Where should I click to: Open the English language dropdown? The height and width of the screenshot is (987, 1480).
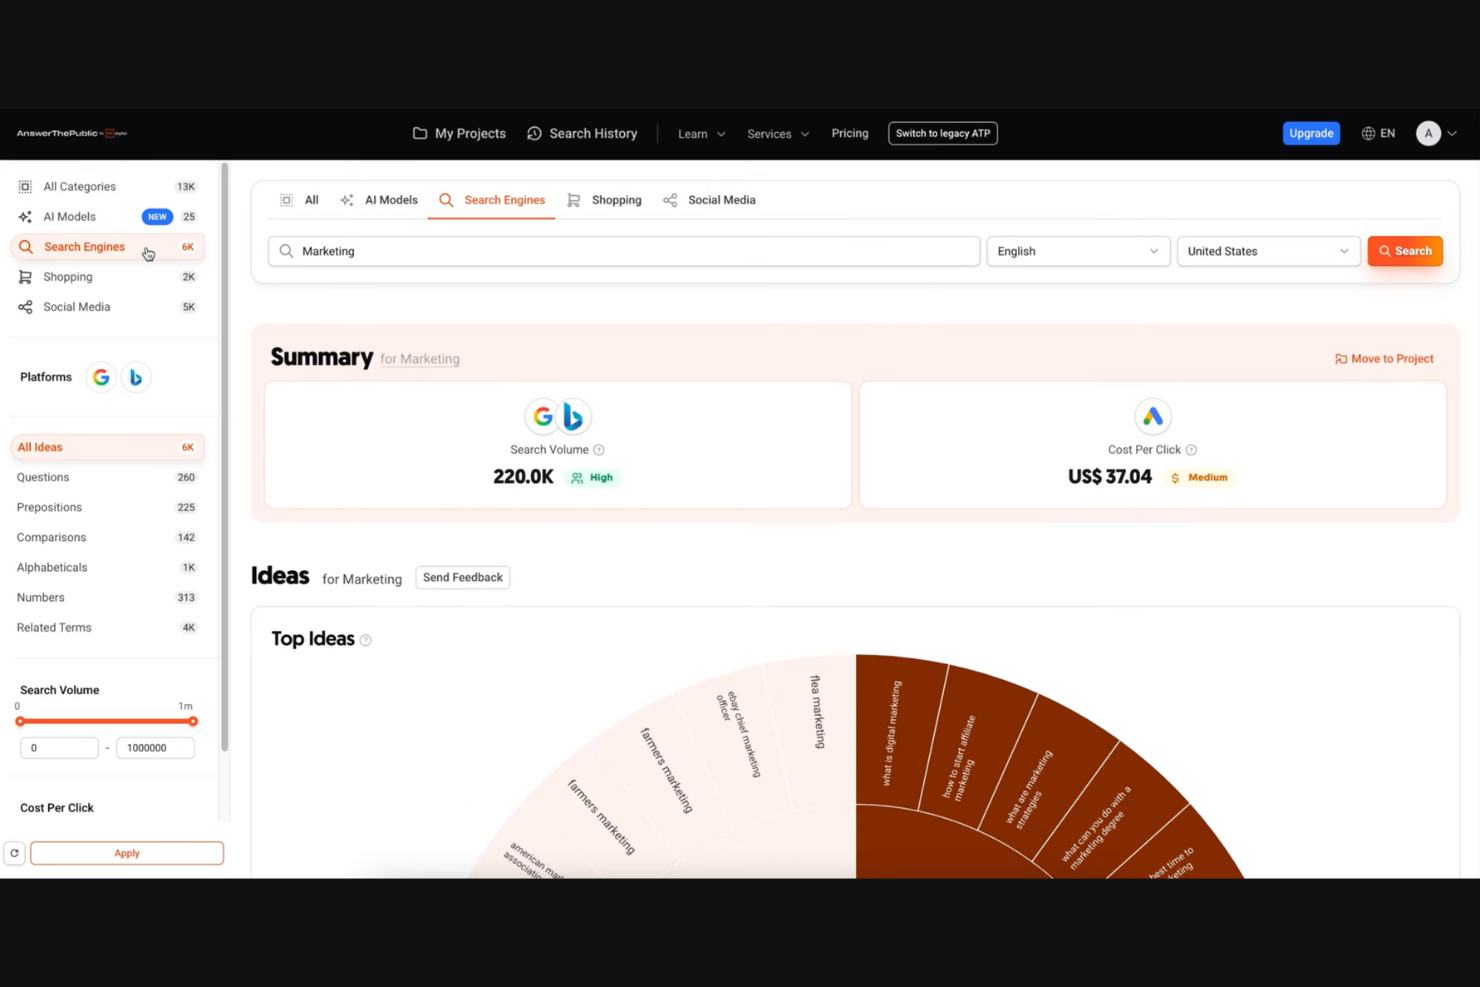point(1078,251)
